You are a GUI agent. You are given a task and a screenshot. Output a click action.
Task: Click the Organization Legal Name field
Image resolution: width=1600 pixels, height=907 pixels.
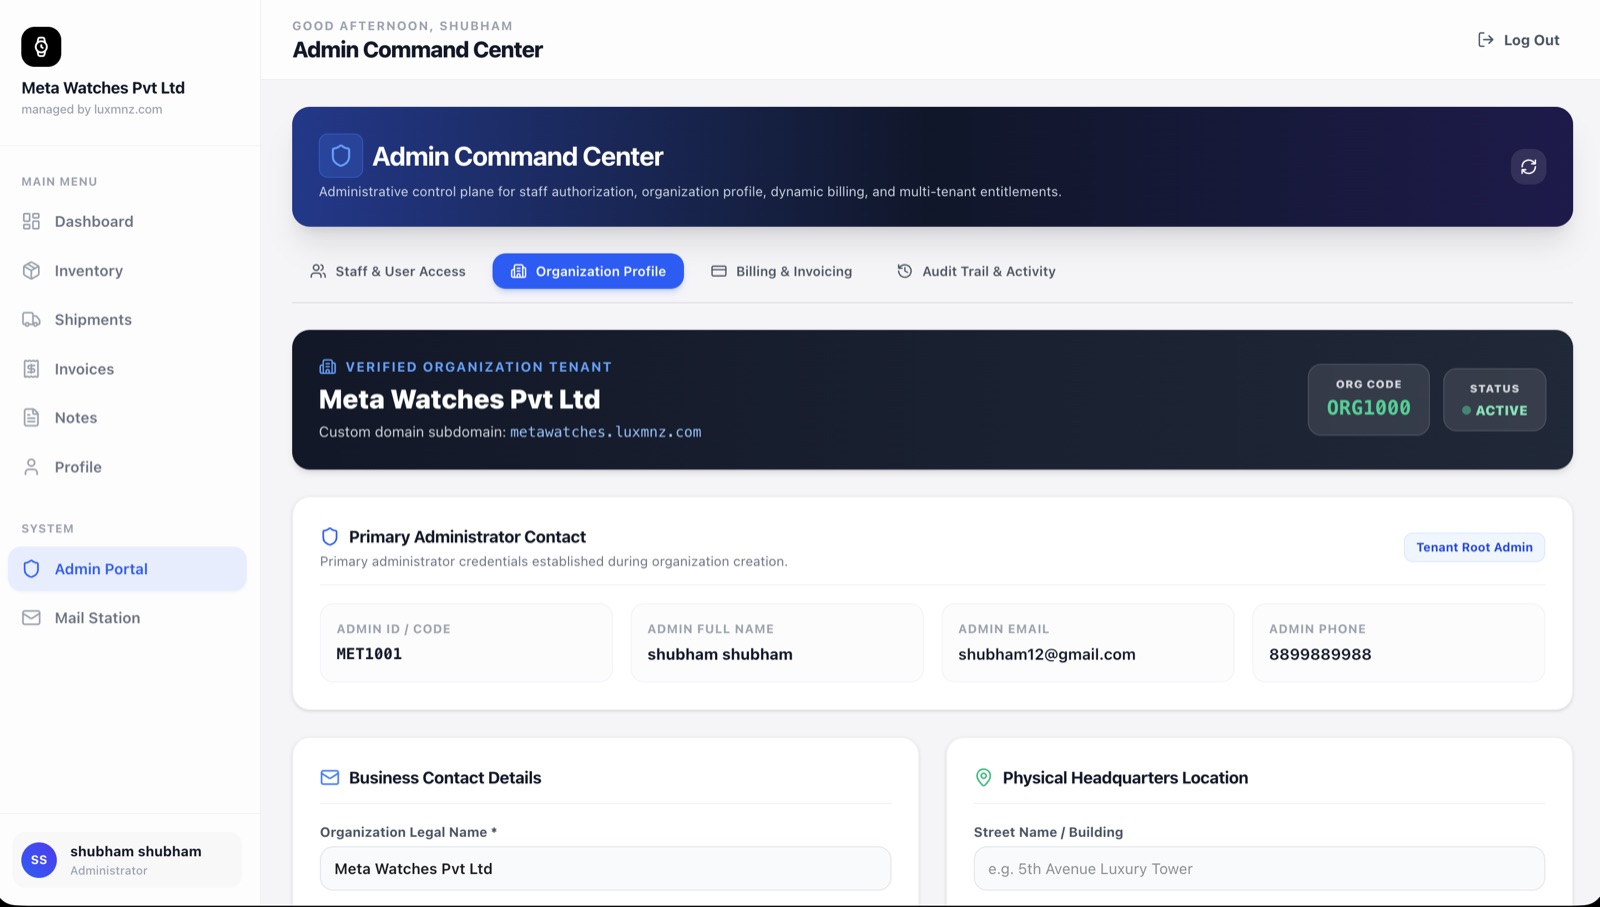click(x=605, y=869)
